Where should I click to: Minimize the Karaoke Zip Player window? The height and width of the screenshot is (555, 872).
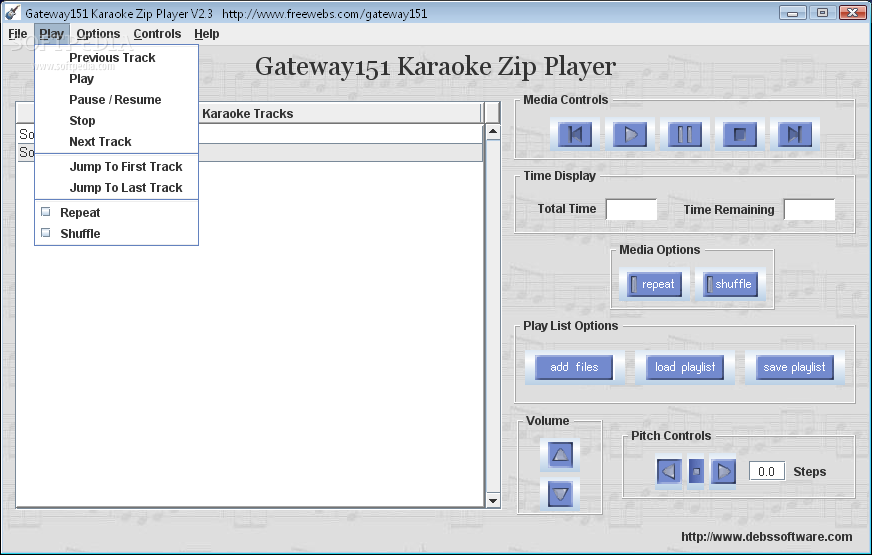(x=792, y=12)
